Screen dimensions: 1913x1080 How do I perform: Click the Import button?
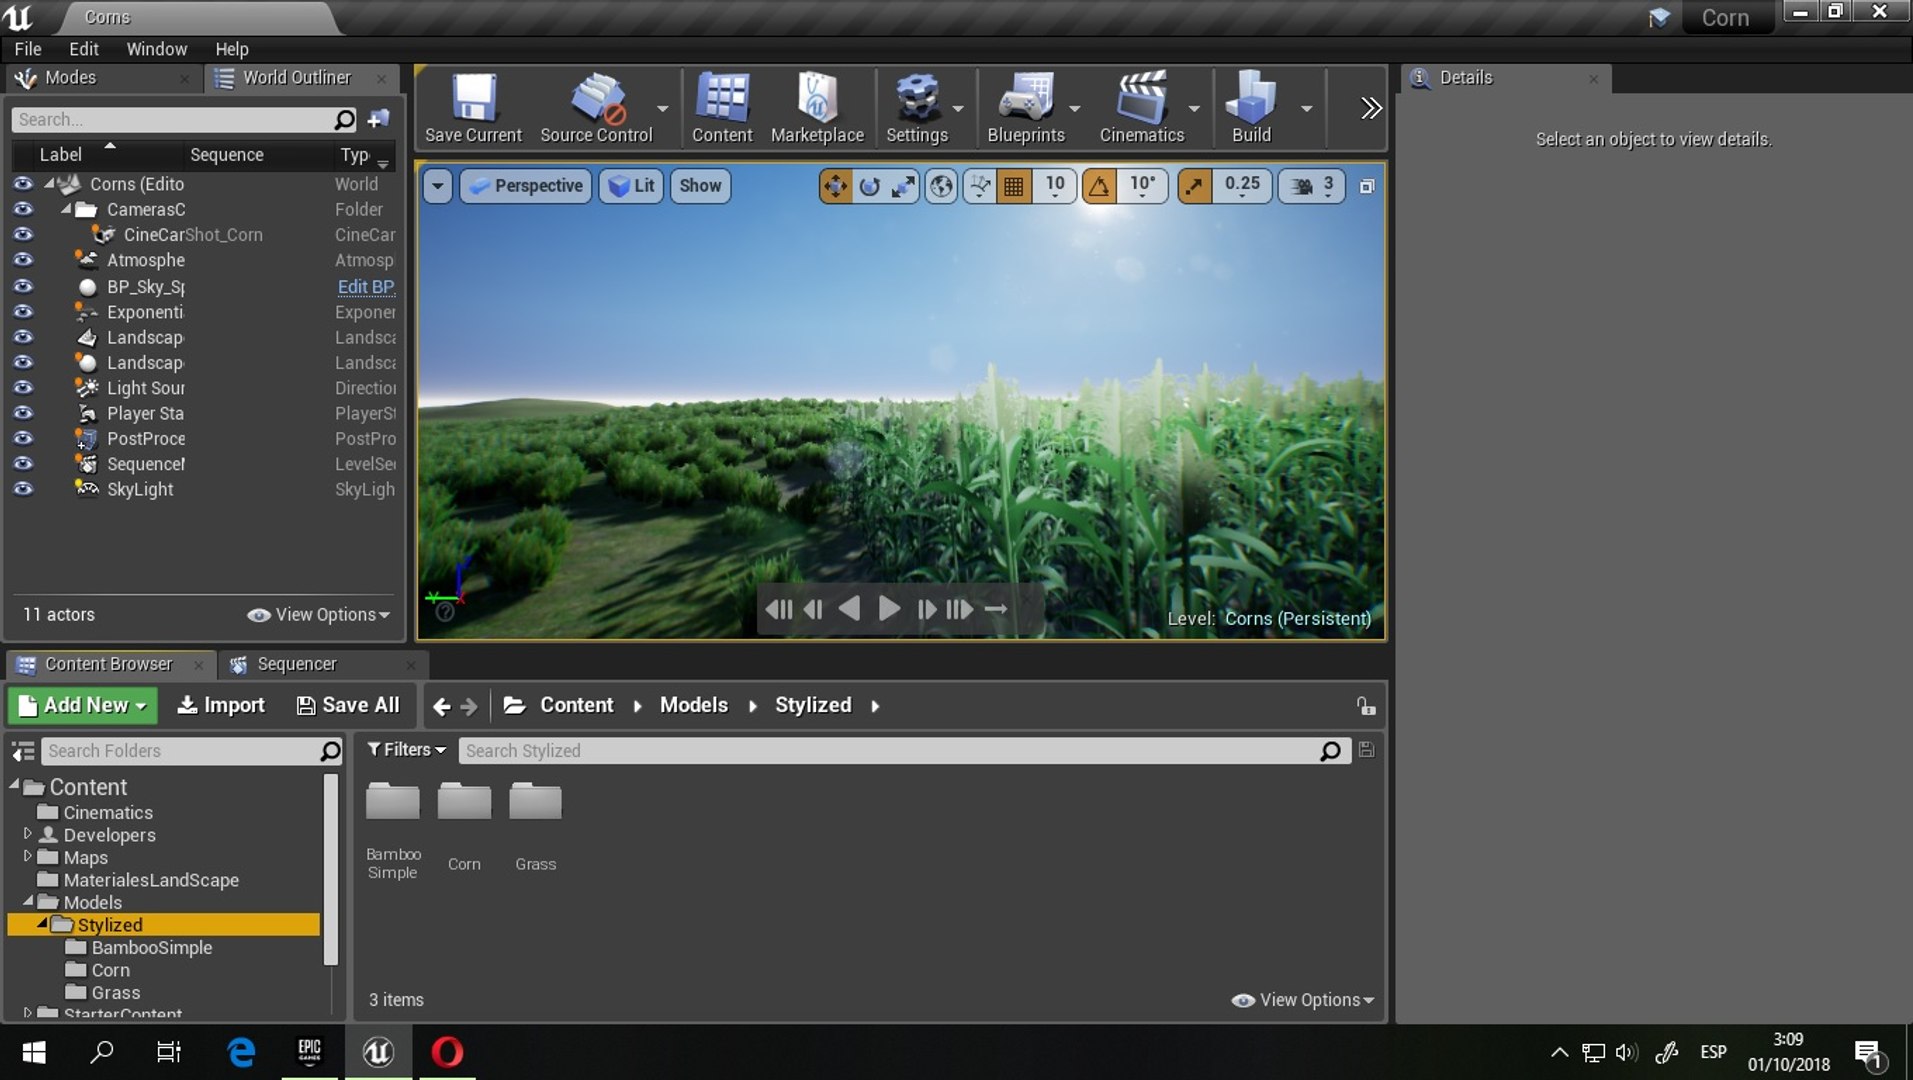[x=221, y=705]
